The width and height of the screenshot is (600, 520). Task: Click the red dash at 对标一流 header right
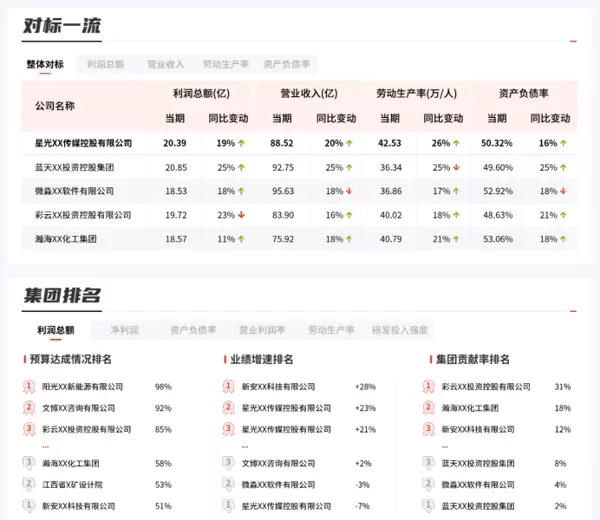click(x=573, y=42)
